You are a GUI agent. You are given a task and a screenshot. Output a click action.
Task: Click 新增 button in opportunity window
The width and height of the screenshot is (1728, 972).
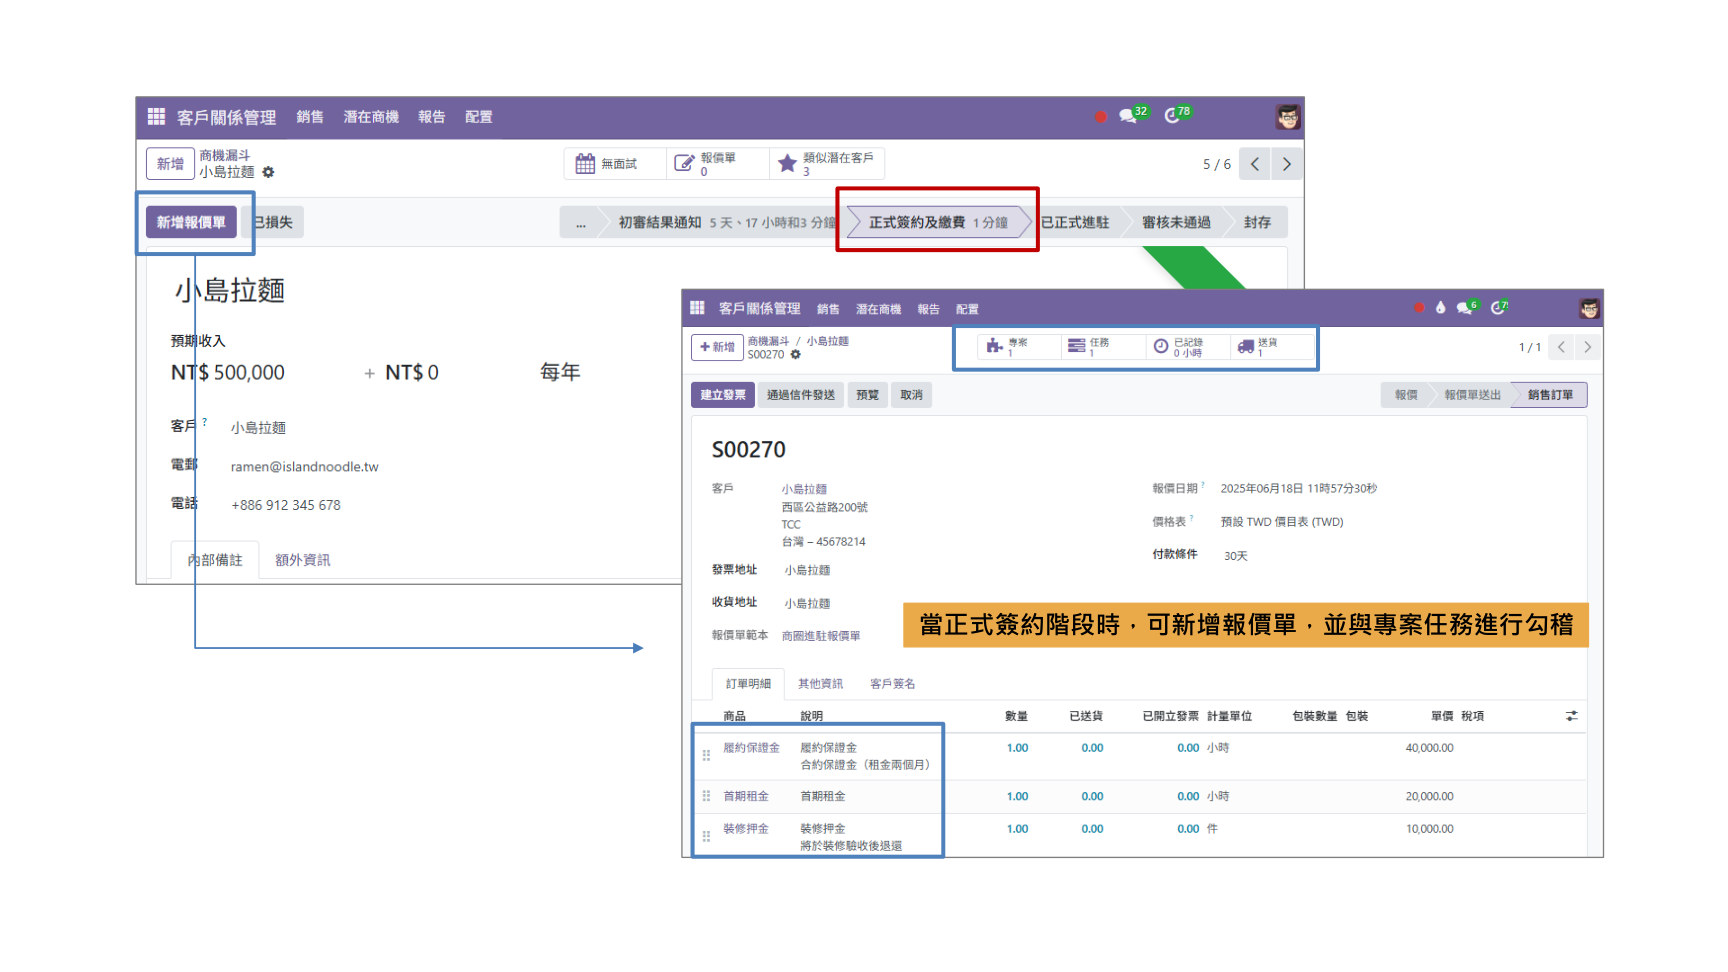tap(170, 164)
